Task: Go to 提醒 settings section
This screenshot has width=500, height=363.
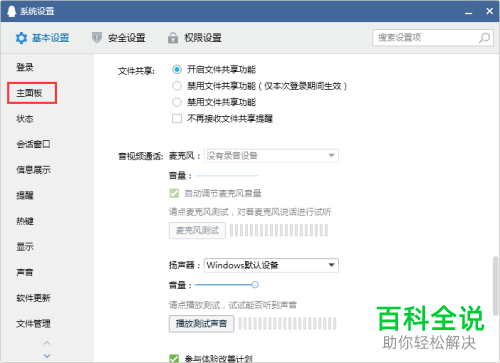Action: [x=25, y=195]
